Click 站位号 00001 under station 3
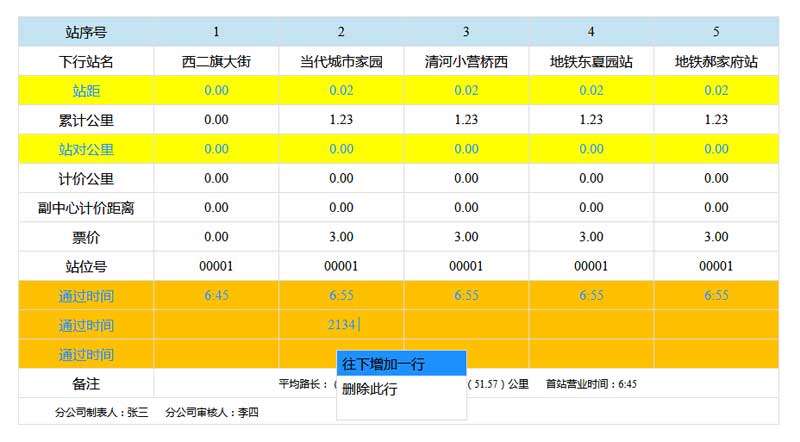 (x=466, y=266)
